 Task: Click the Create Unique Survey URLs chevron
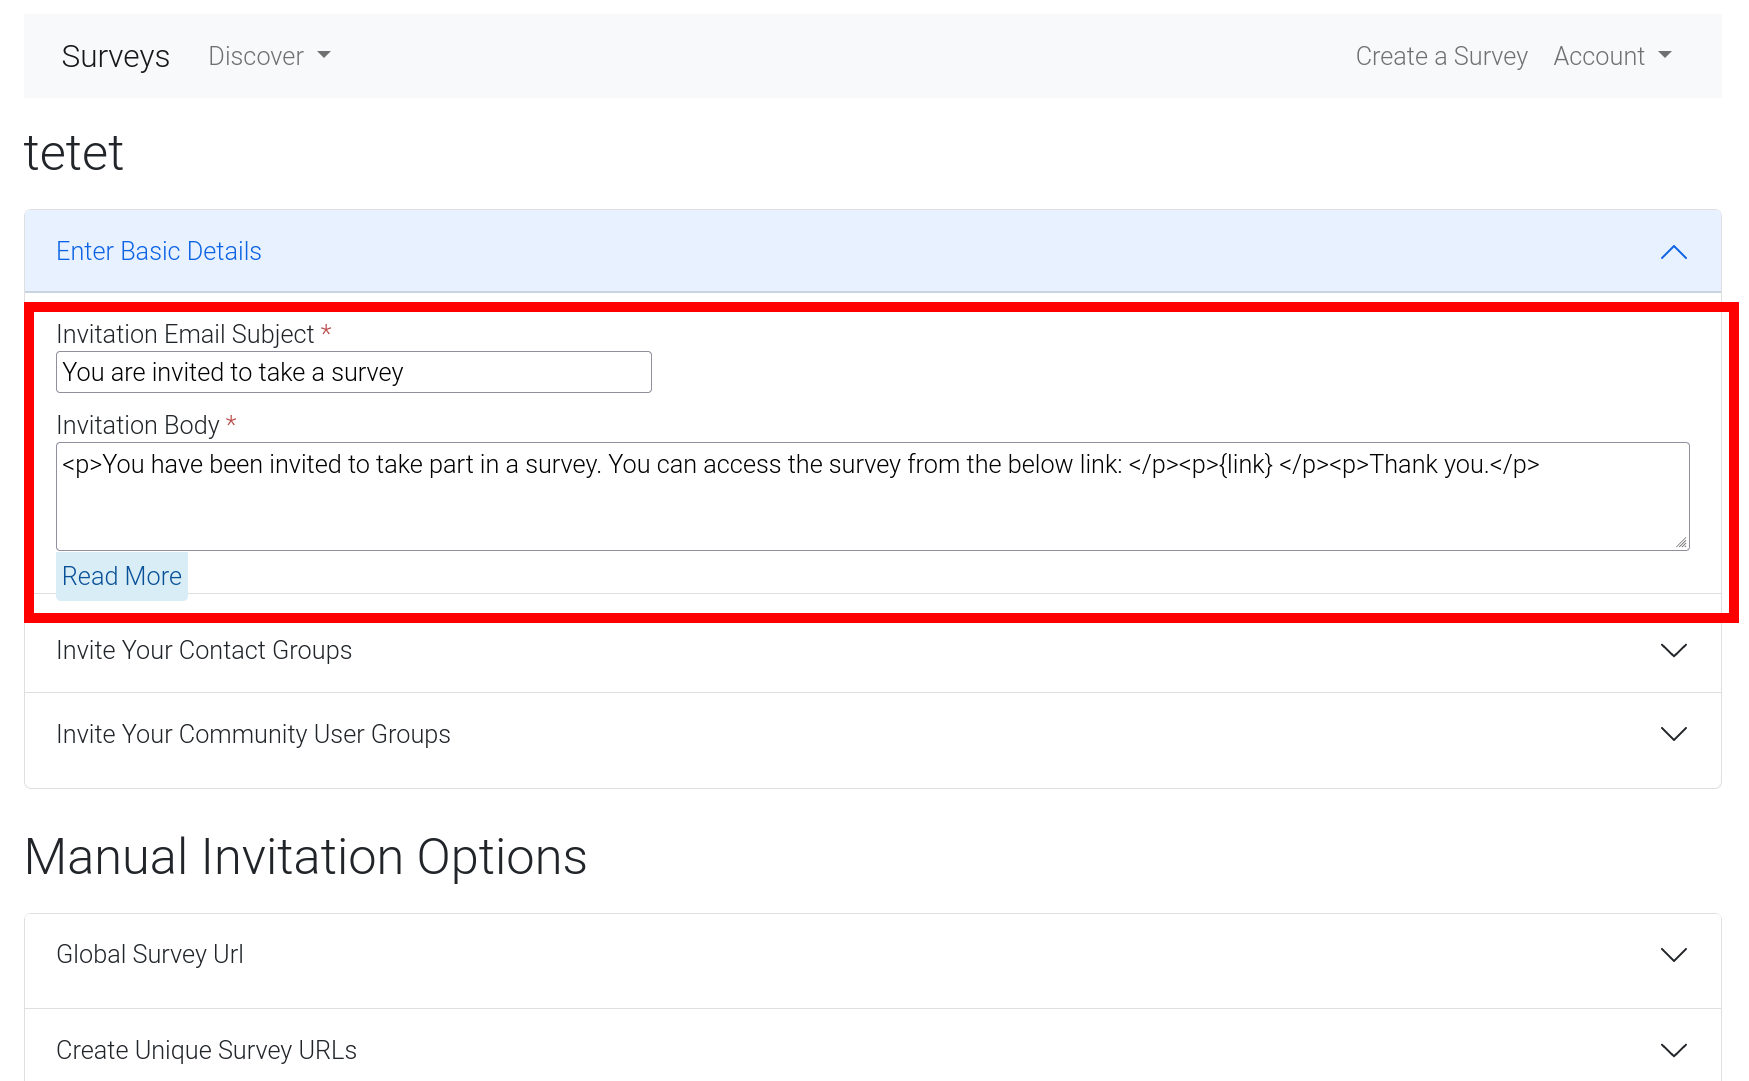pyautogui.click(x=1673, y=1050)
